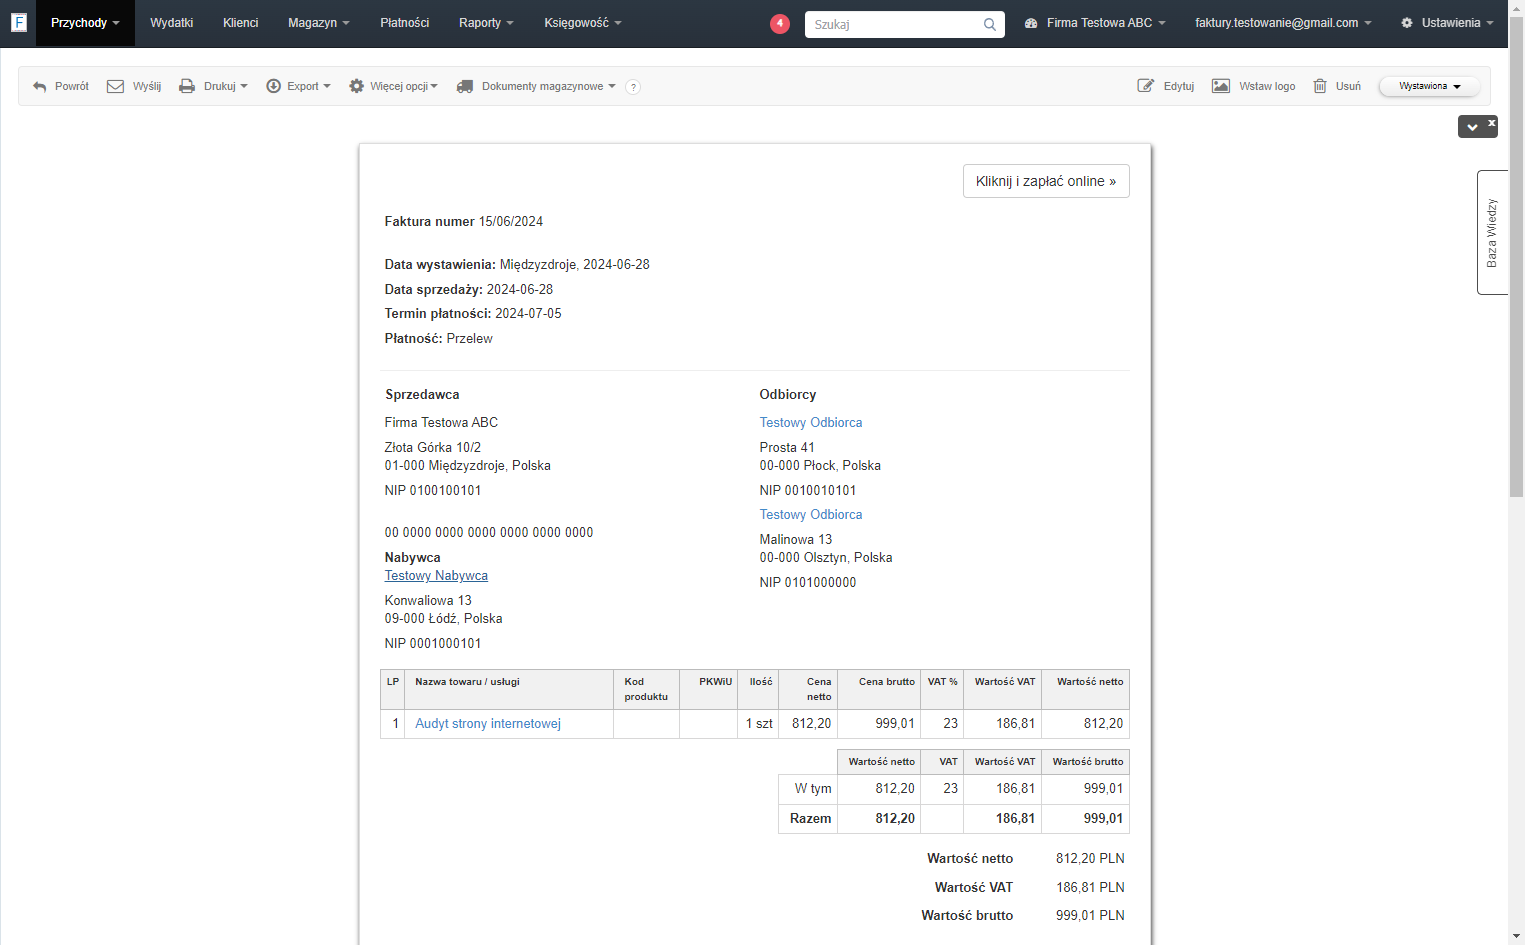Click the Export download icon
Screen dimensions: 1525x945
273,87
